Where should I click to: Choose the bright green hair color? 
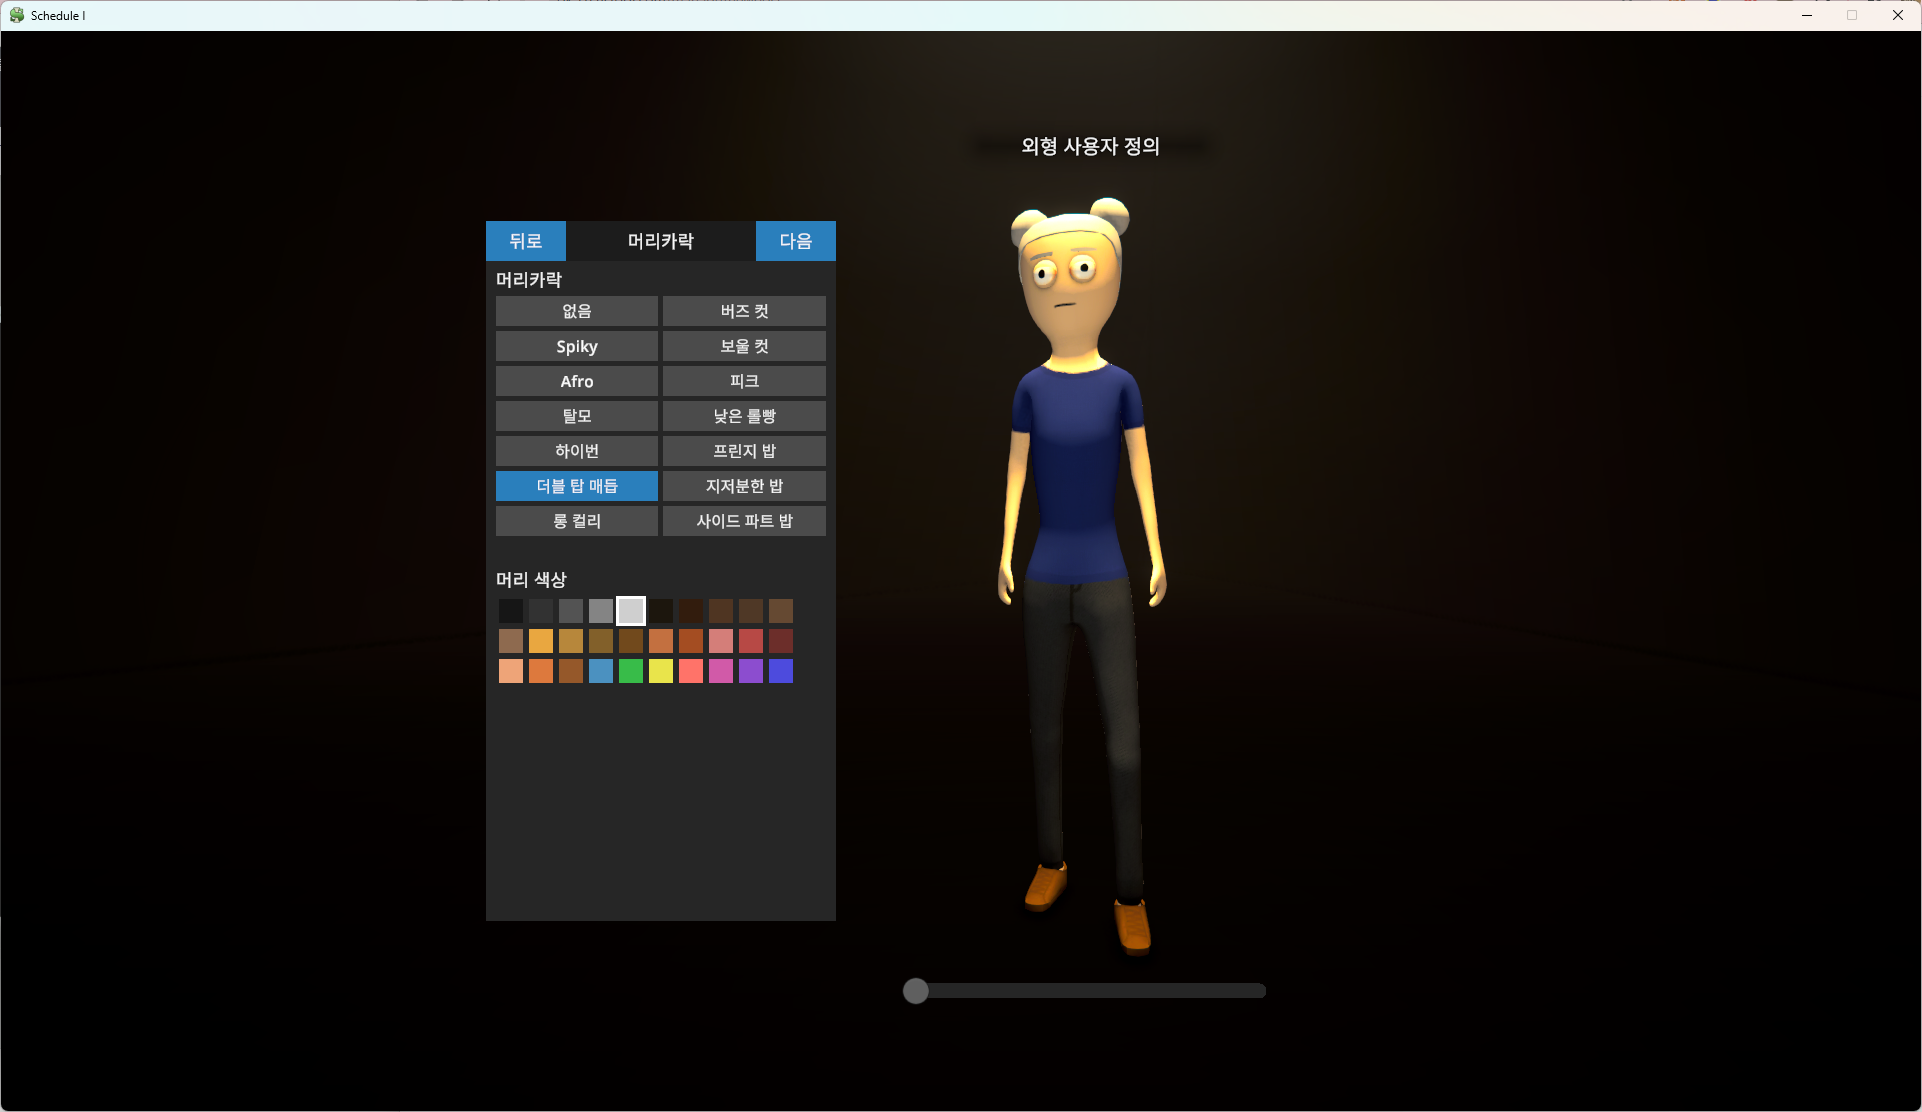coord(631,671)
